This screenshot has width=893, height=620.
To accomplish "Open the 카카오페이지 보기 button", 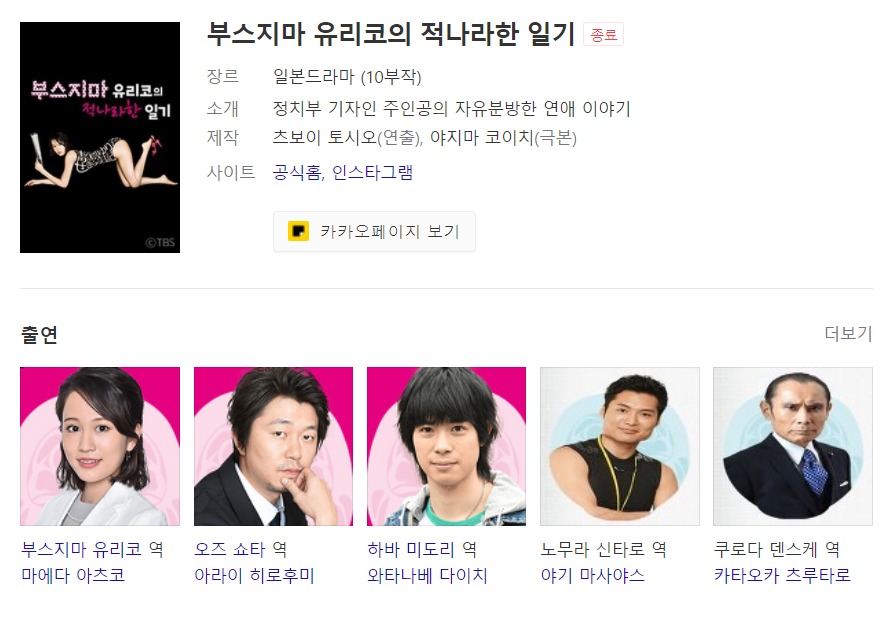I will 374,231.
